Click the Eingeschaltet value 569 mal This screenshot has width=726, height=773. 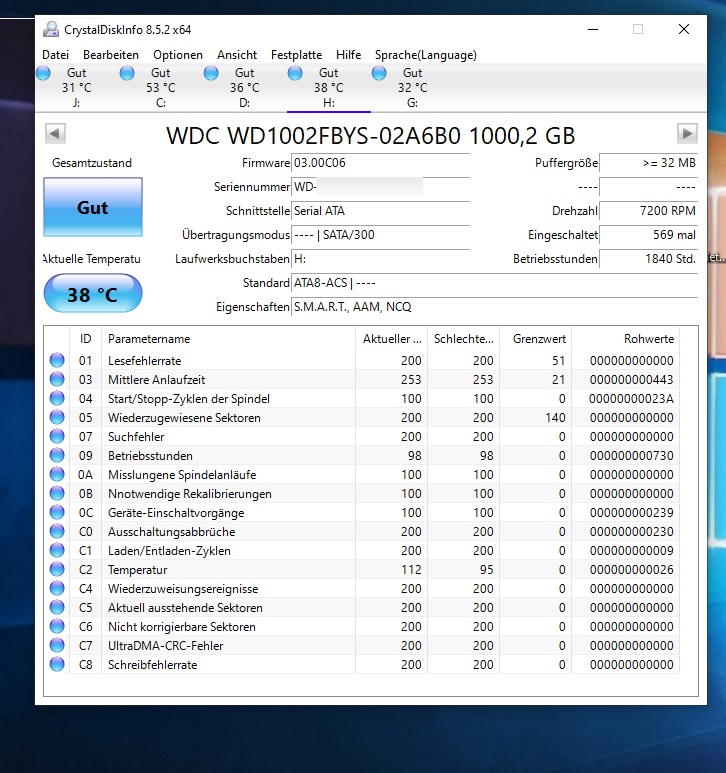[x=649, y=235]
